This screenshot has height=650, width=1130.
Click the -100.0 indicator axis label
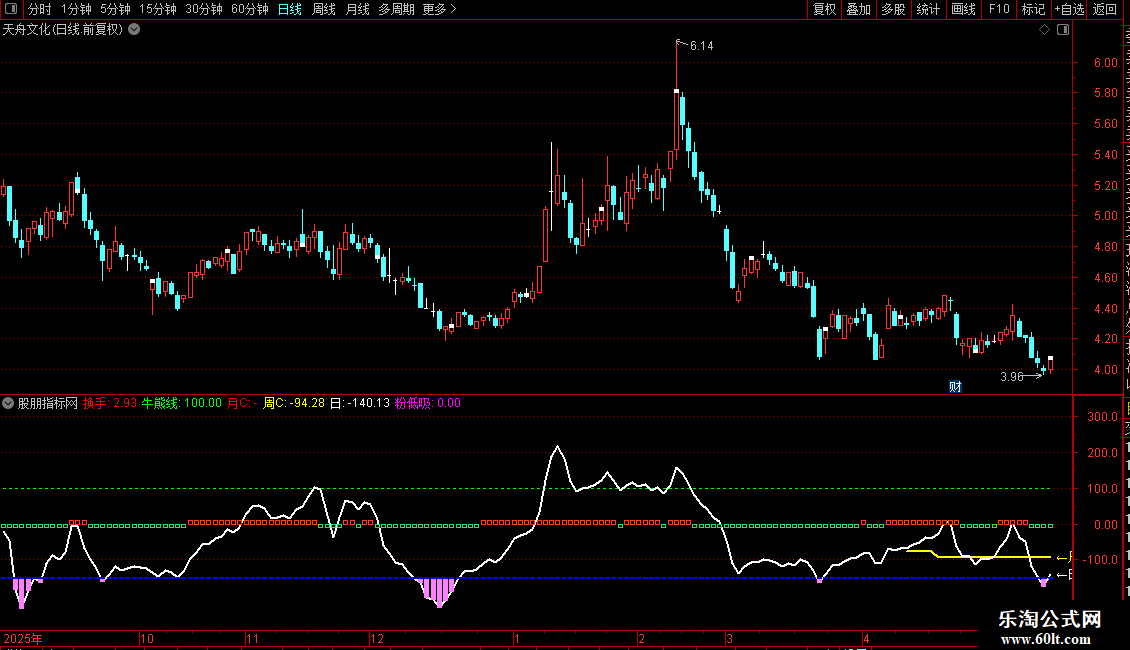[x=1101, y=560]
